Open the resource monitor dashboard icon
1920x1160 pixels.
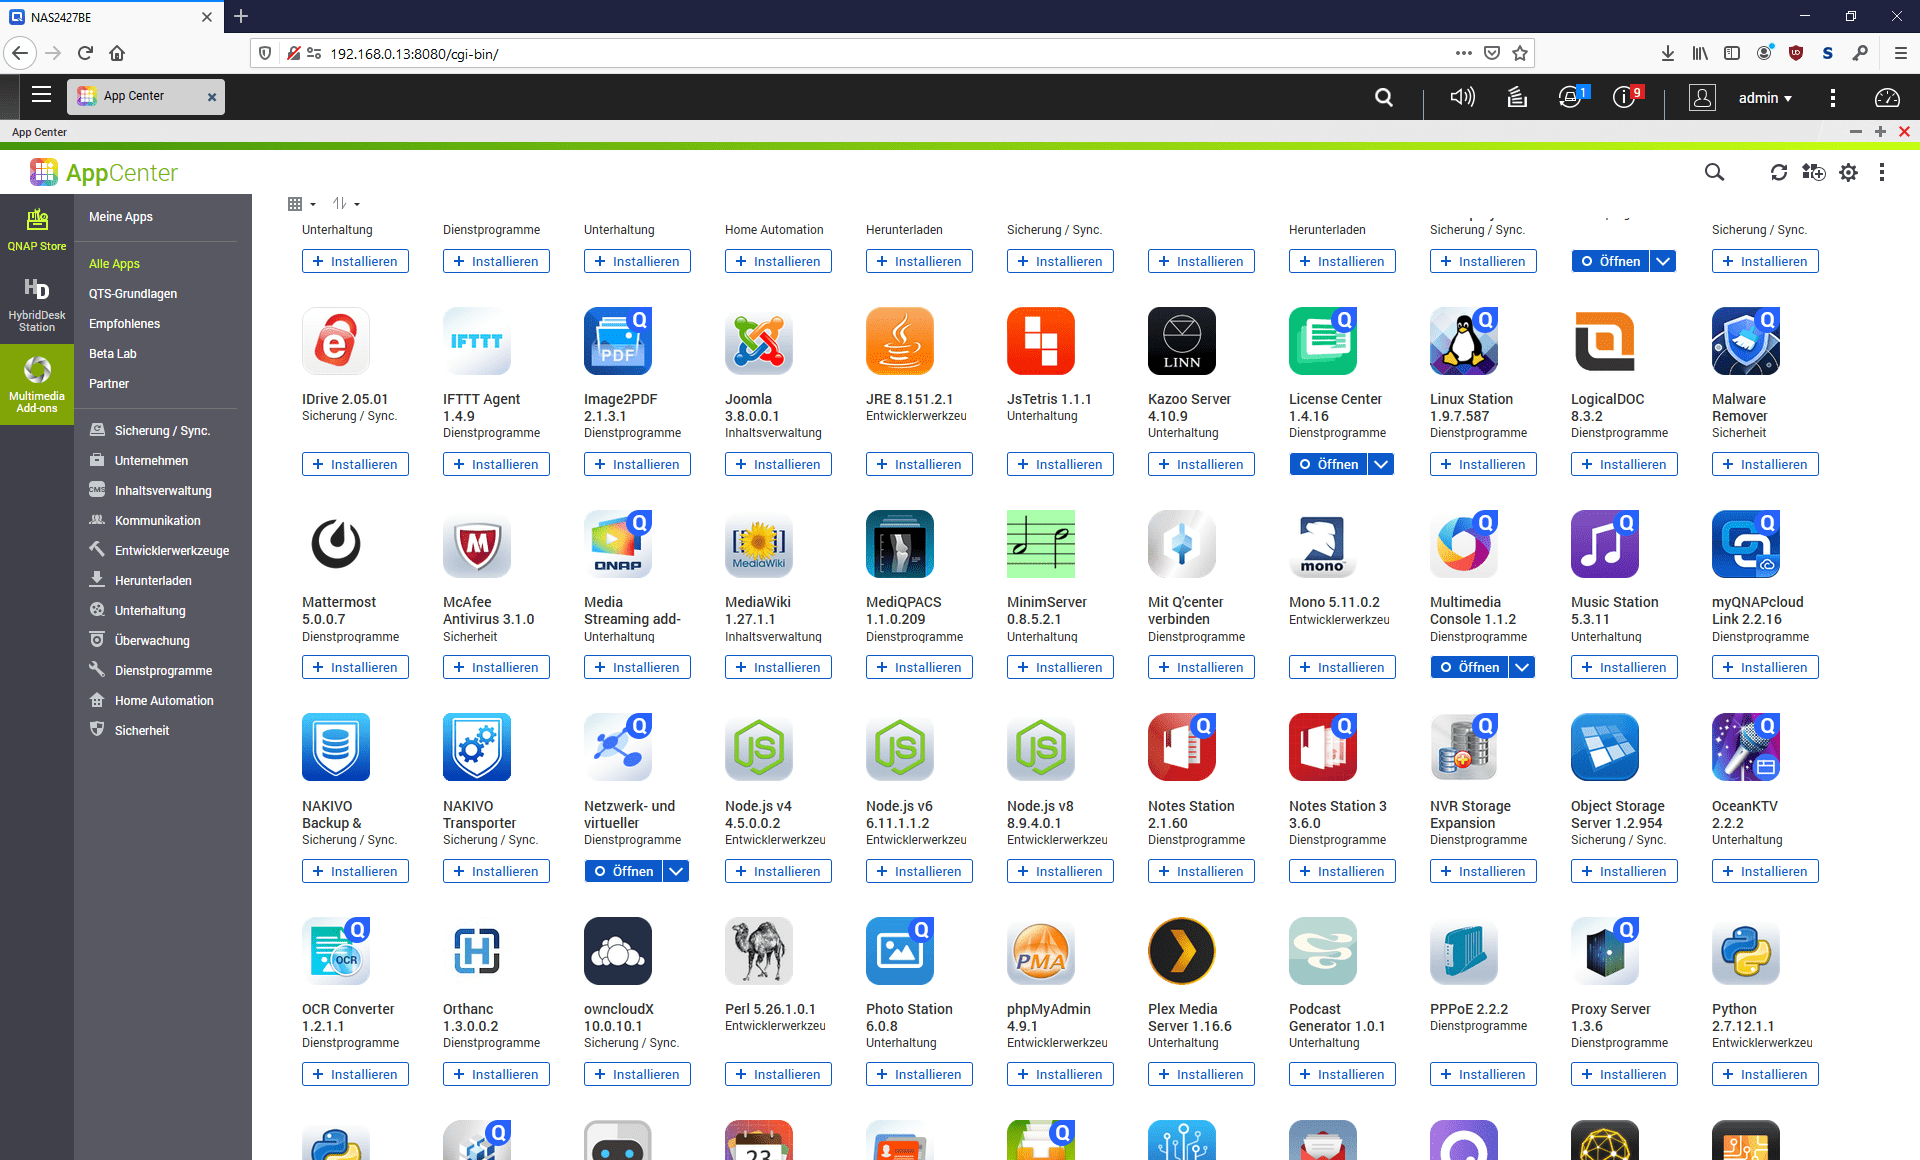pos(1888,97)
